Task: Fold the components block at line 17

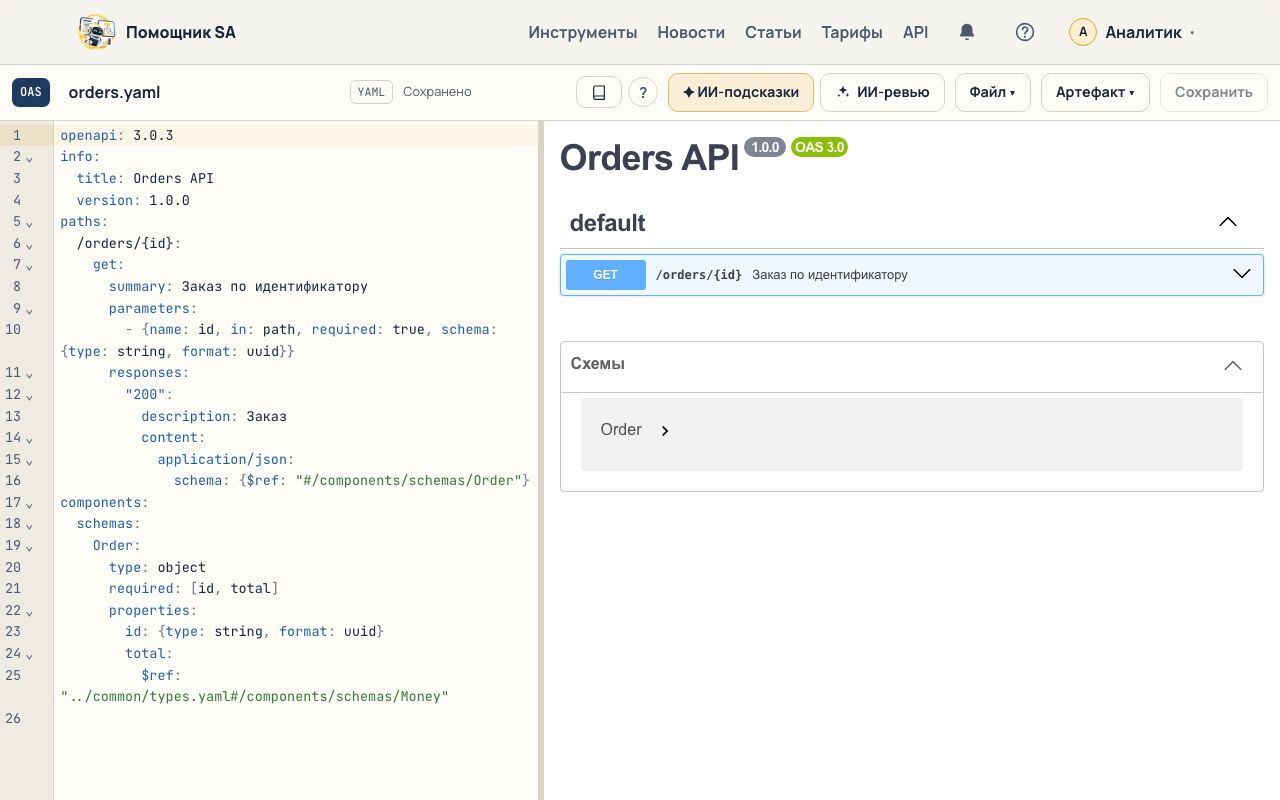Action: 29,503
